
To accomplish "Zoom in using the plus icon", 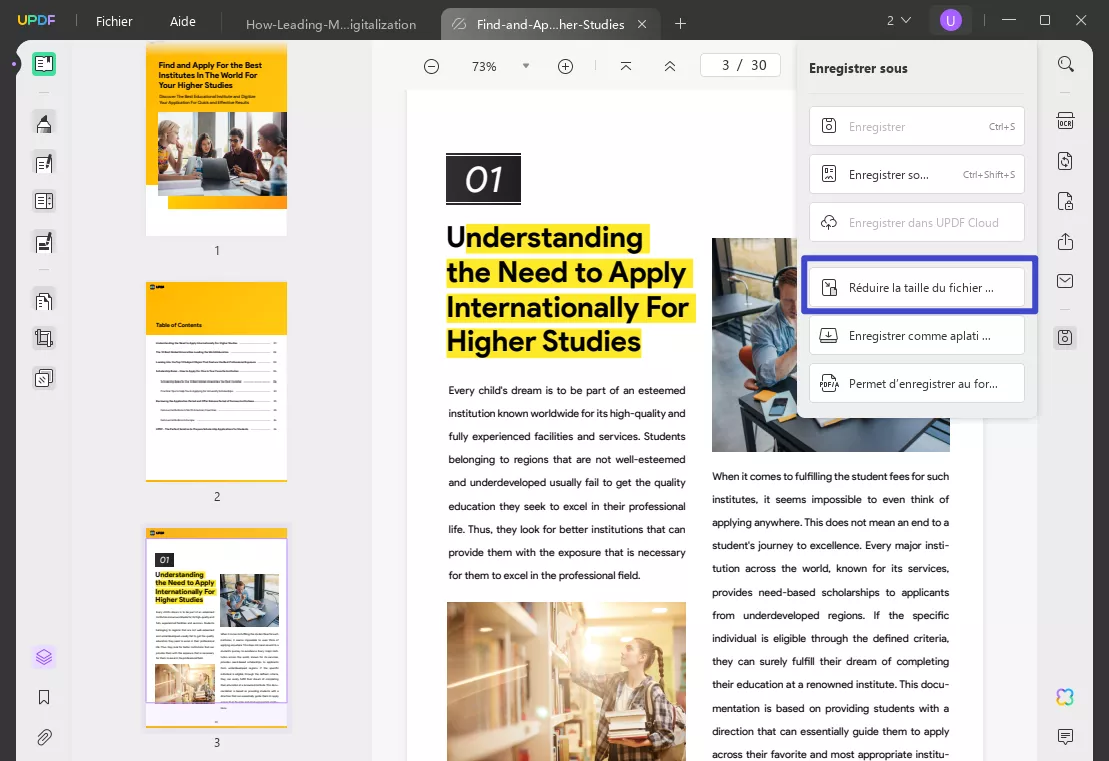I will click(x=565, y=66).
